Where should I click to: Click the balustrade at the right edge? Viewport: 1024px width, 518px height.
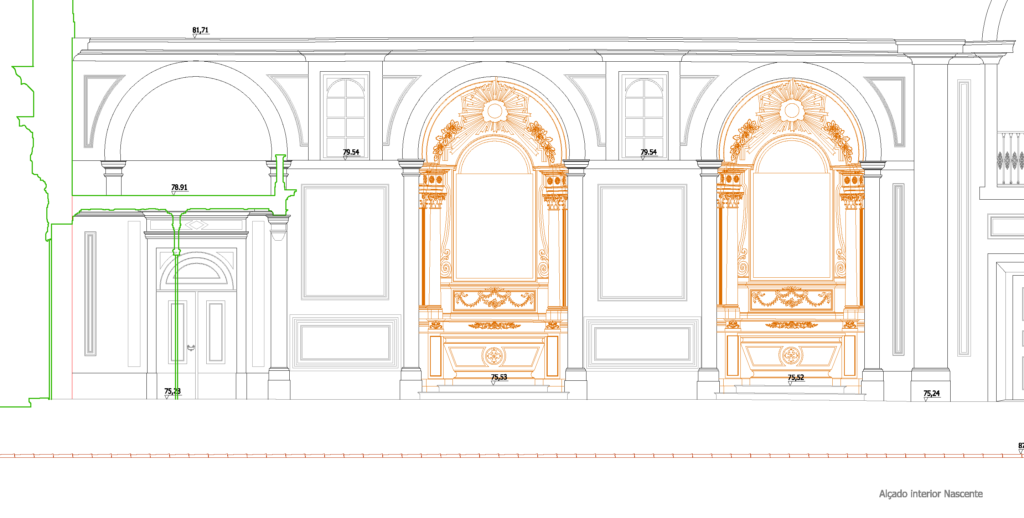(x=1010, y=160)
